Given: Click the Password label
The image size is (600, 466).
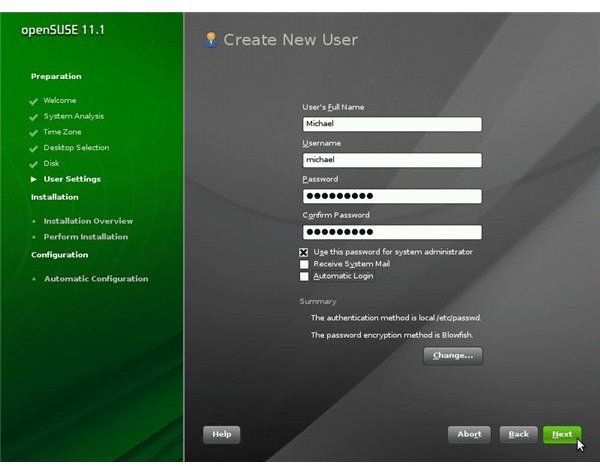Looking at the screenshot, I should click(320, 179).
